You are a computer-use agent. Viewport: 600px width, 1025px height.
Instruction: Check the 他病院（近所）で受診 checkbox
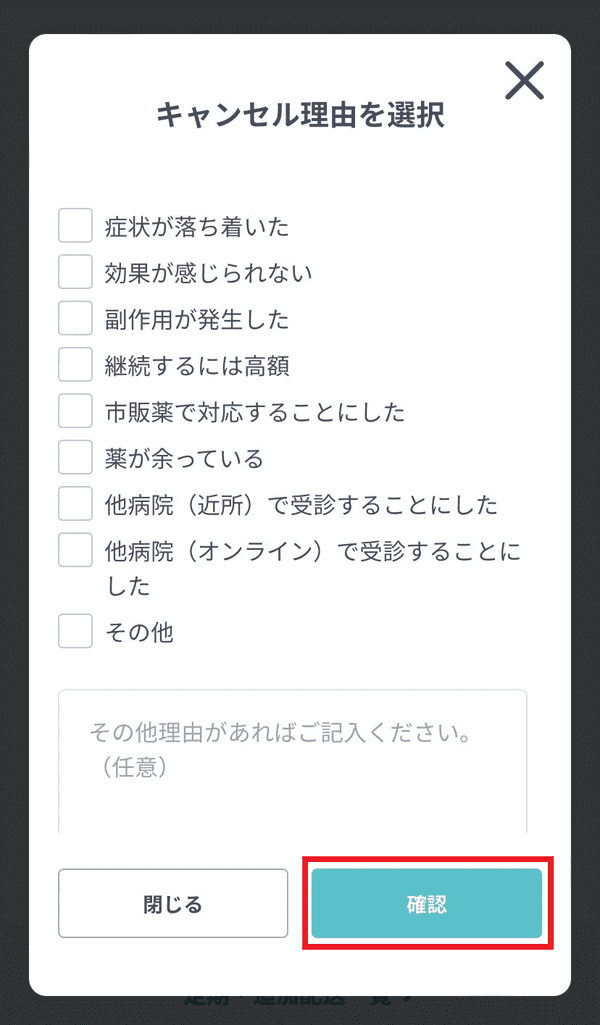75,503
